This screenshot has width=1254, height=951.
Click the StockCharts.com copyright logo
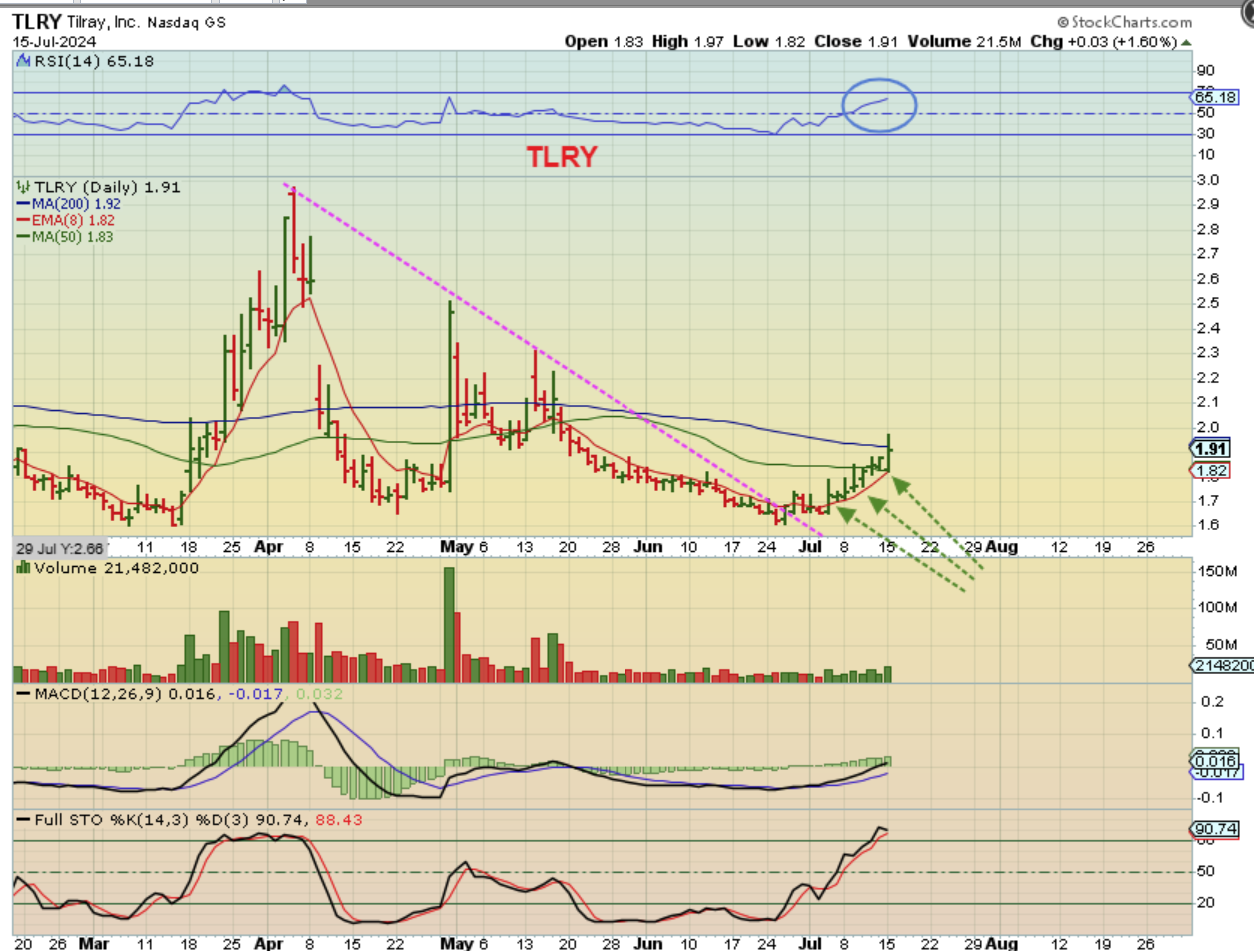coord(1126,21)
